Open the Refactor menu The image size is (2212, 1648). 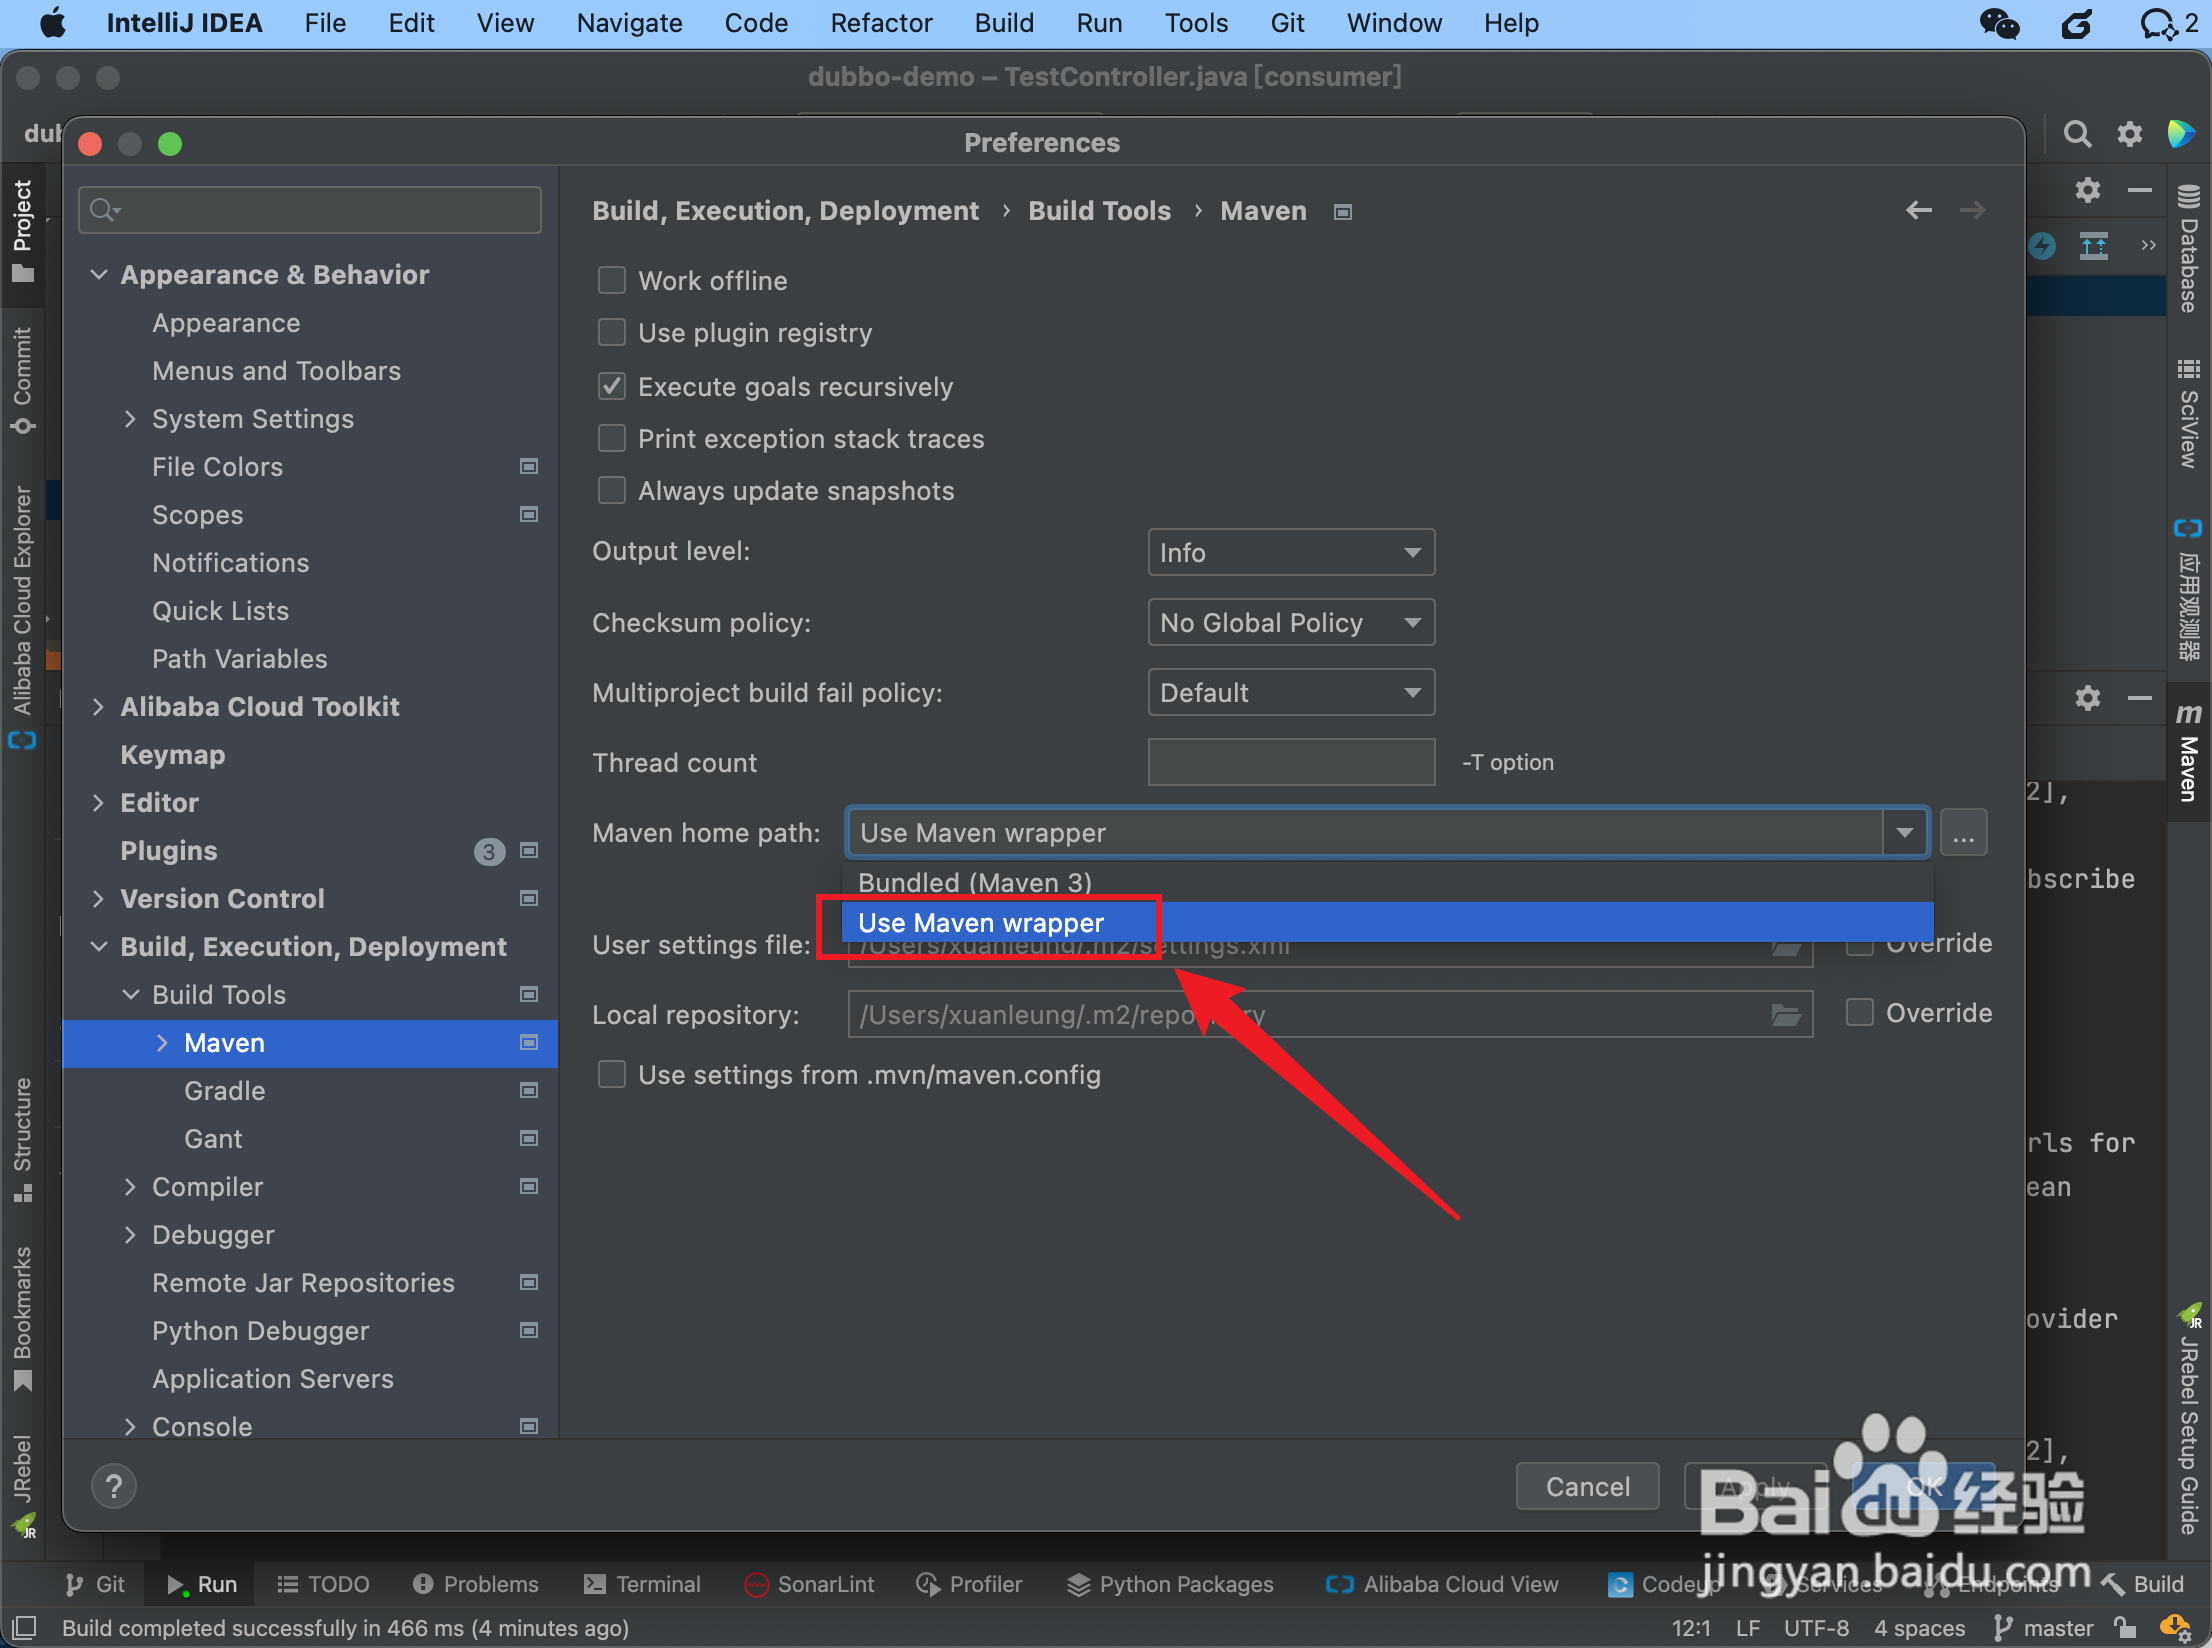(880, 22)
